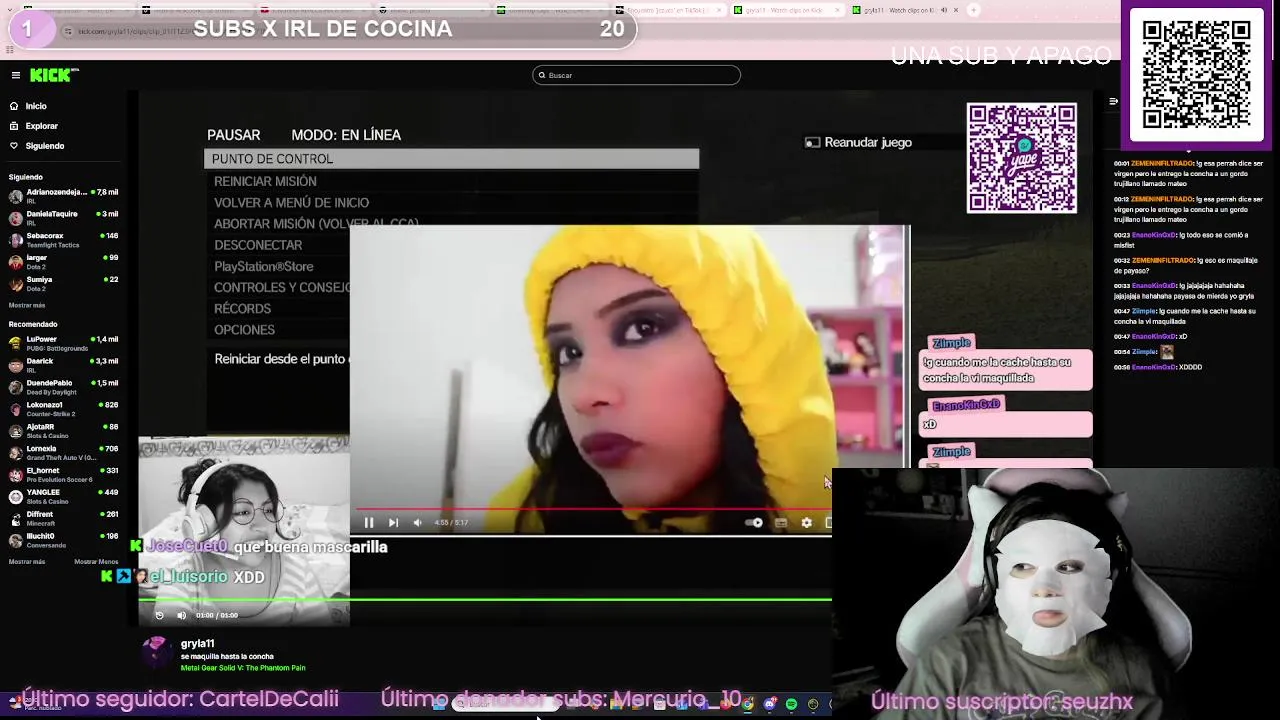Click the Buscar search field
This screenshot has height=720, width=1280.
coord(636,75)
